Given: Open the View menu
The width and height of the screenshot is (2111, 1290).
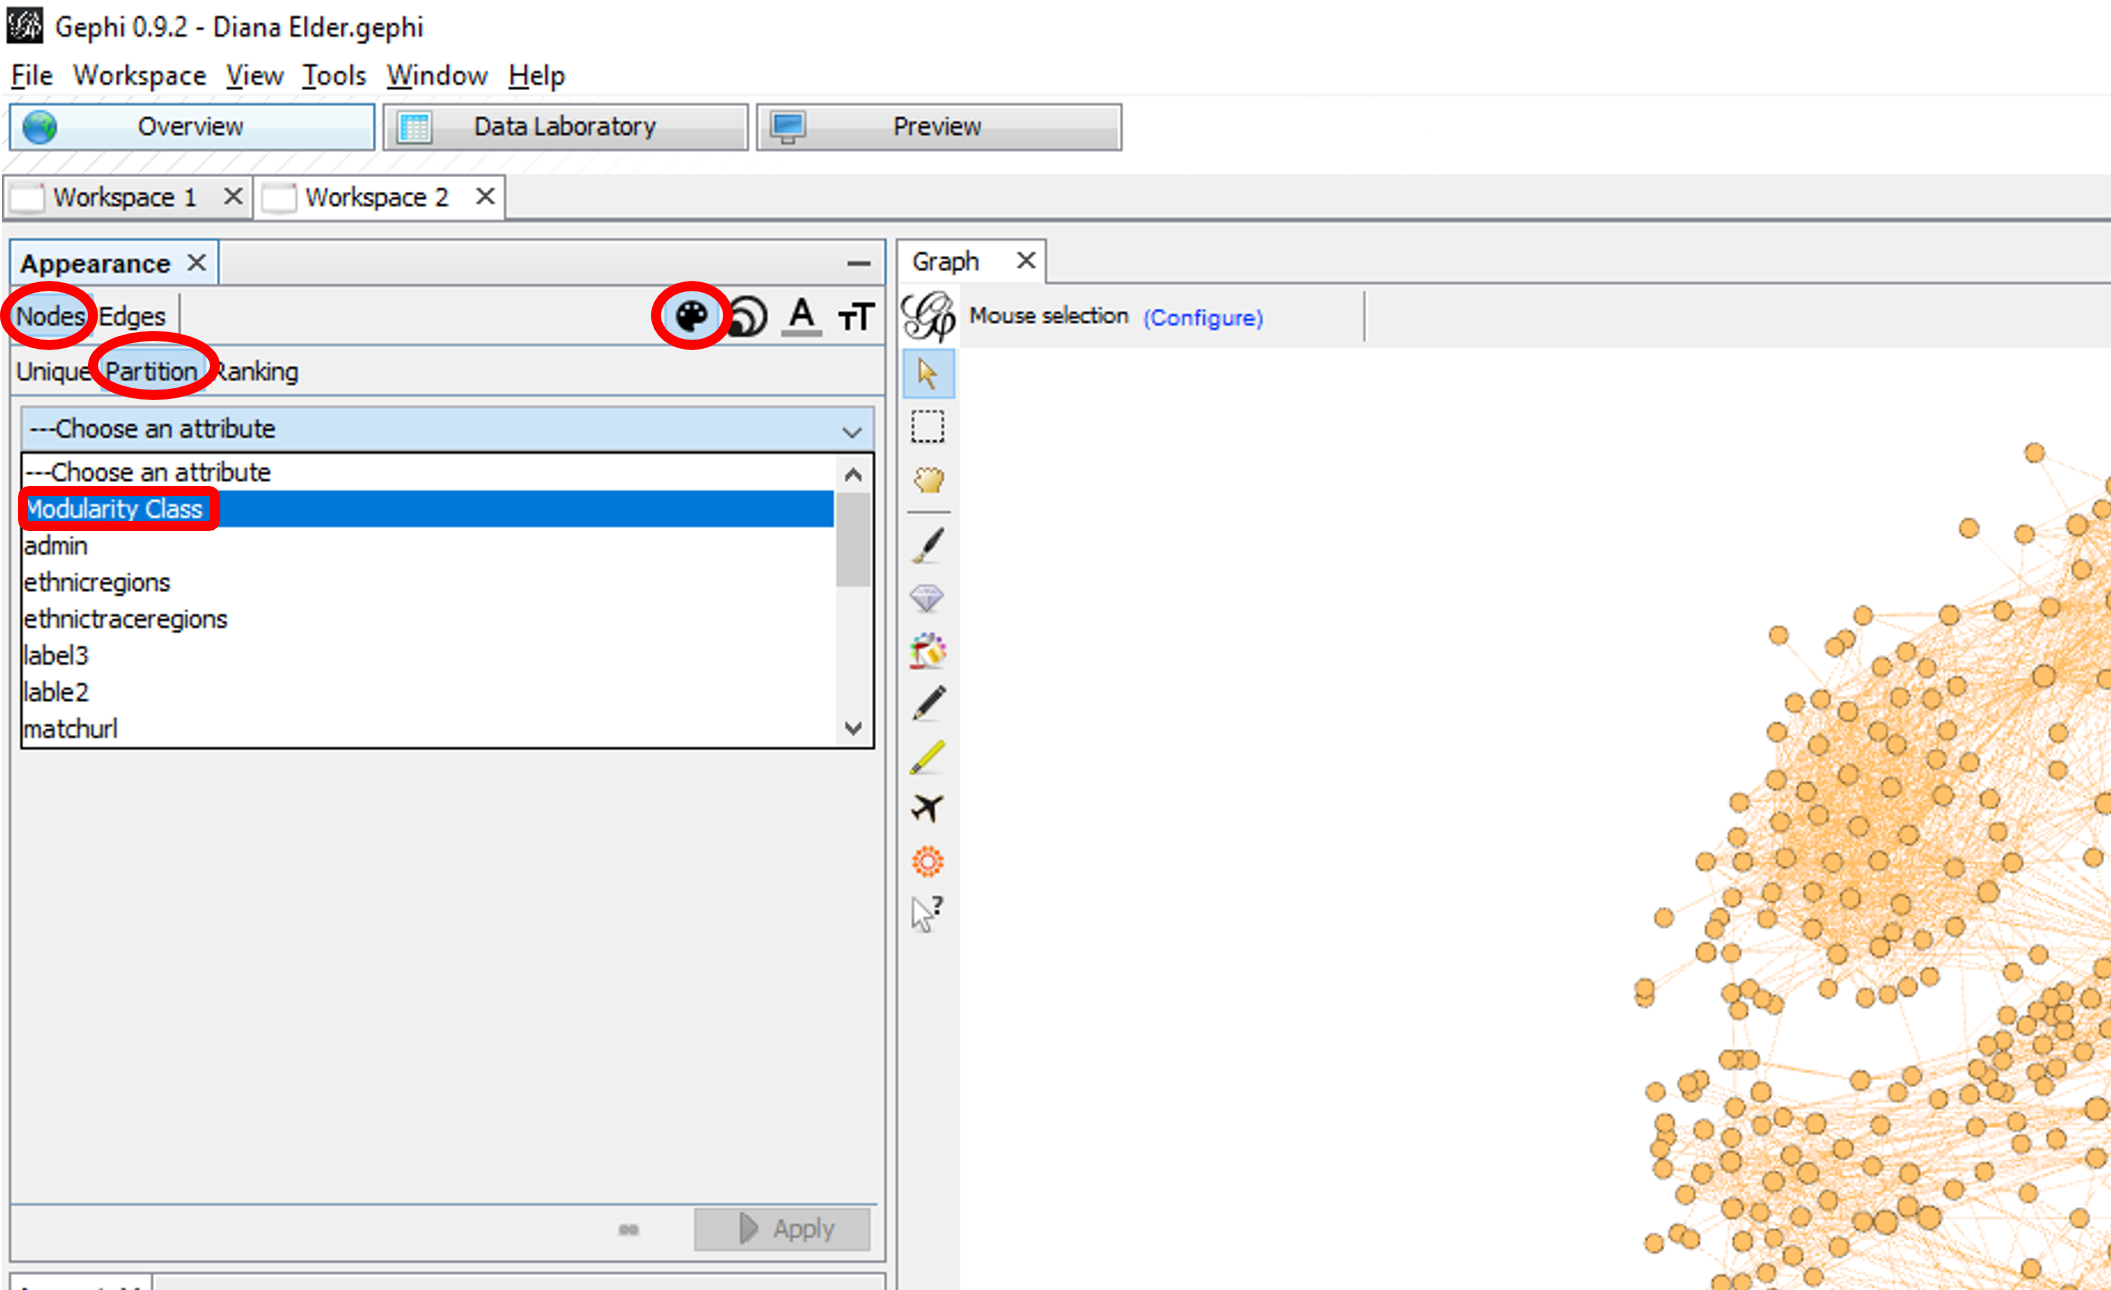Looking at the screenshot, I should coord(254,75).
